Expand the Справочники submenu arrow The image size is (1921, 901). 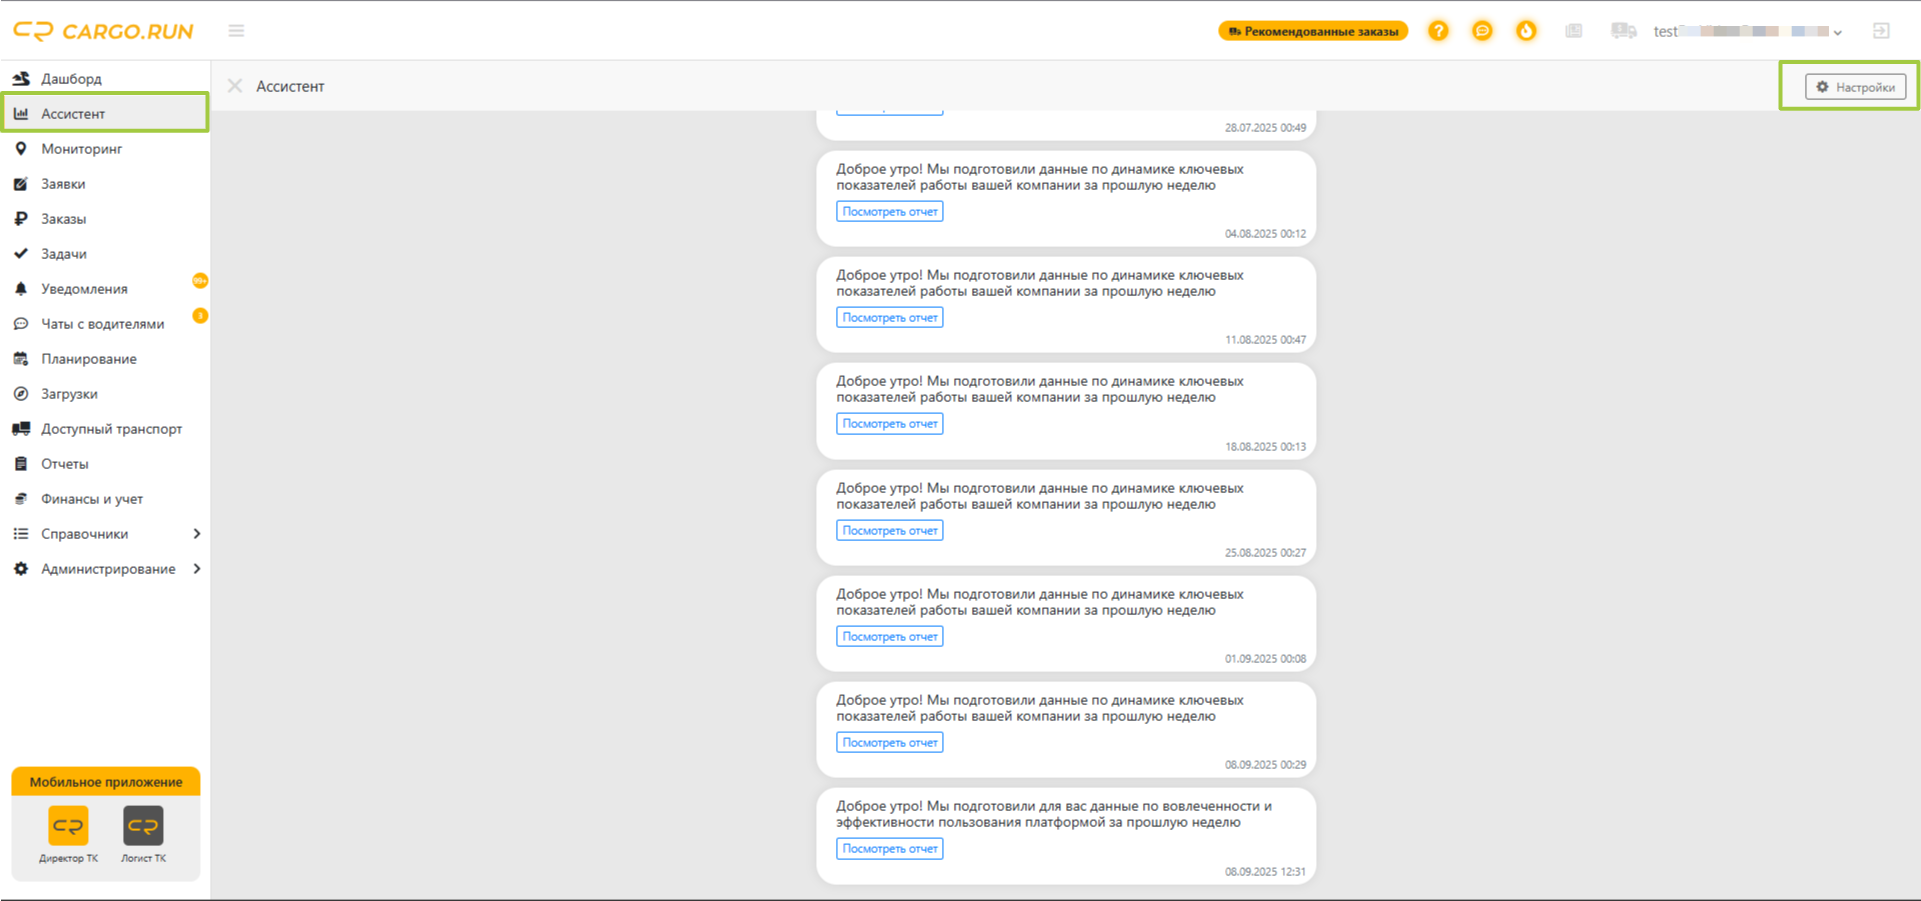(197, 534)
